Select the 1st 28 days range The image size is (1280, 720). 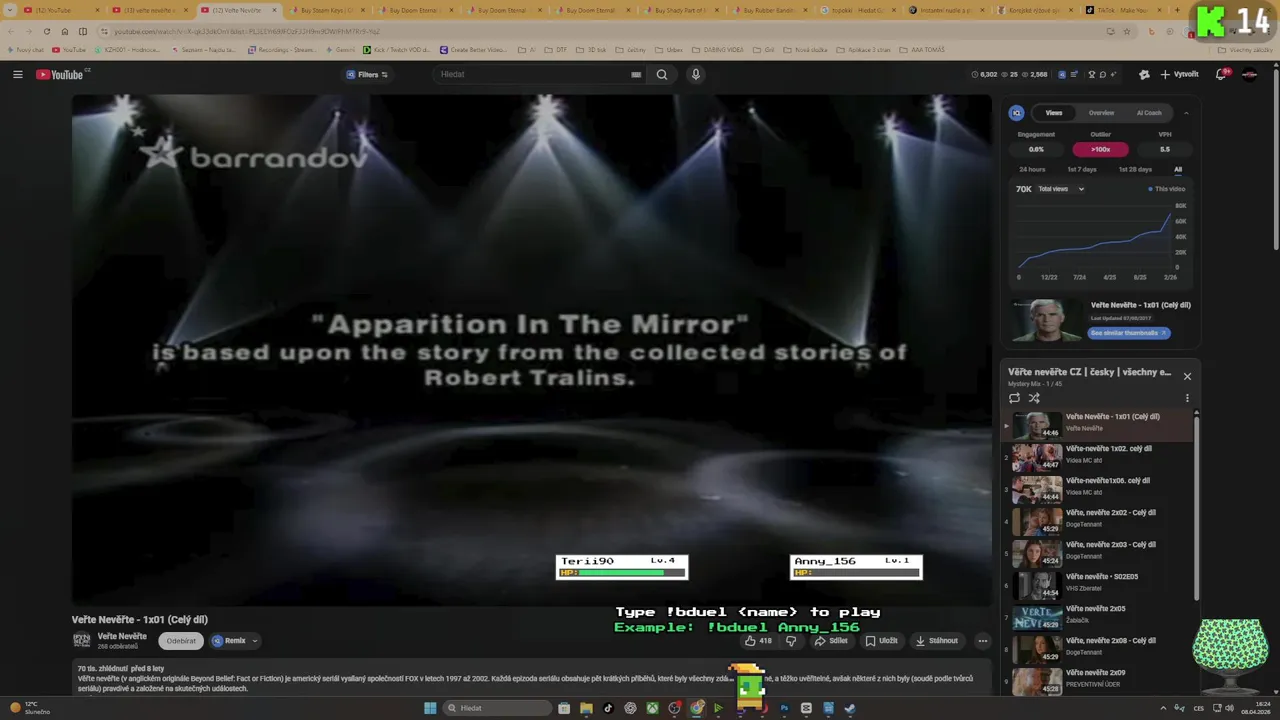1135,169
